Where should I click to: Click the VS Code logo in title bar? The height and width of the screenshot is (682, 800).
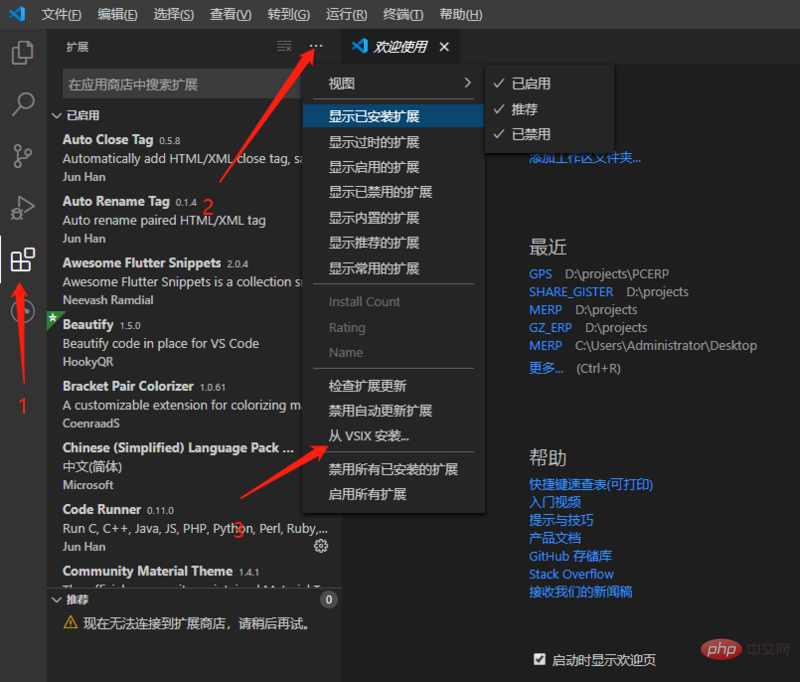point(17,14)
